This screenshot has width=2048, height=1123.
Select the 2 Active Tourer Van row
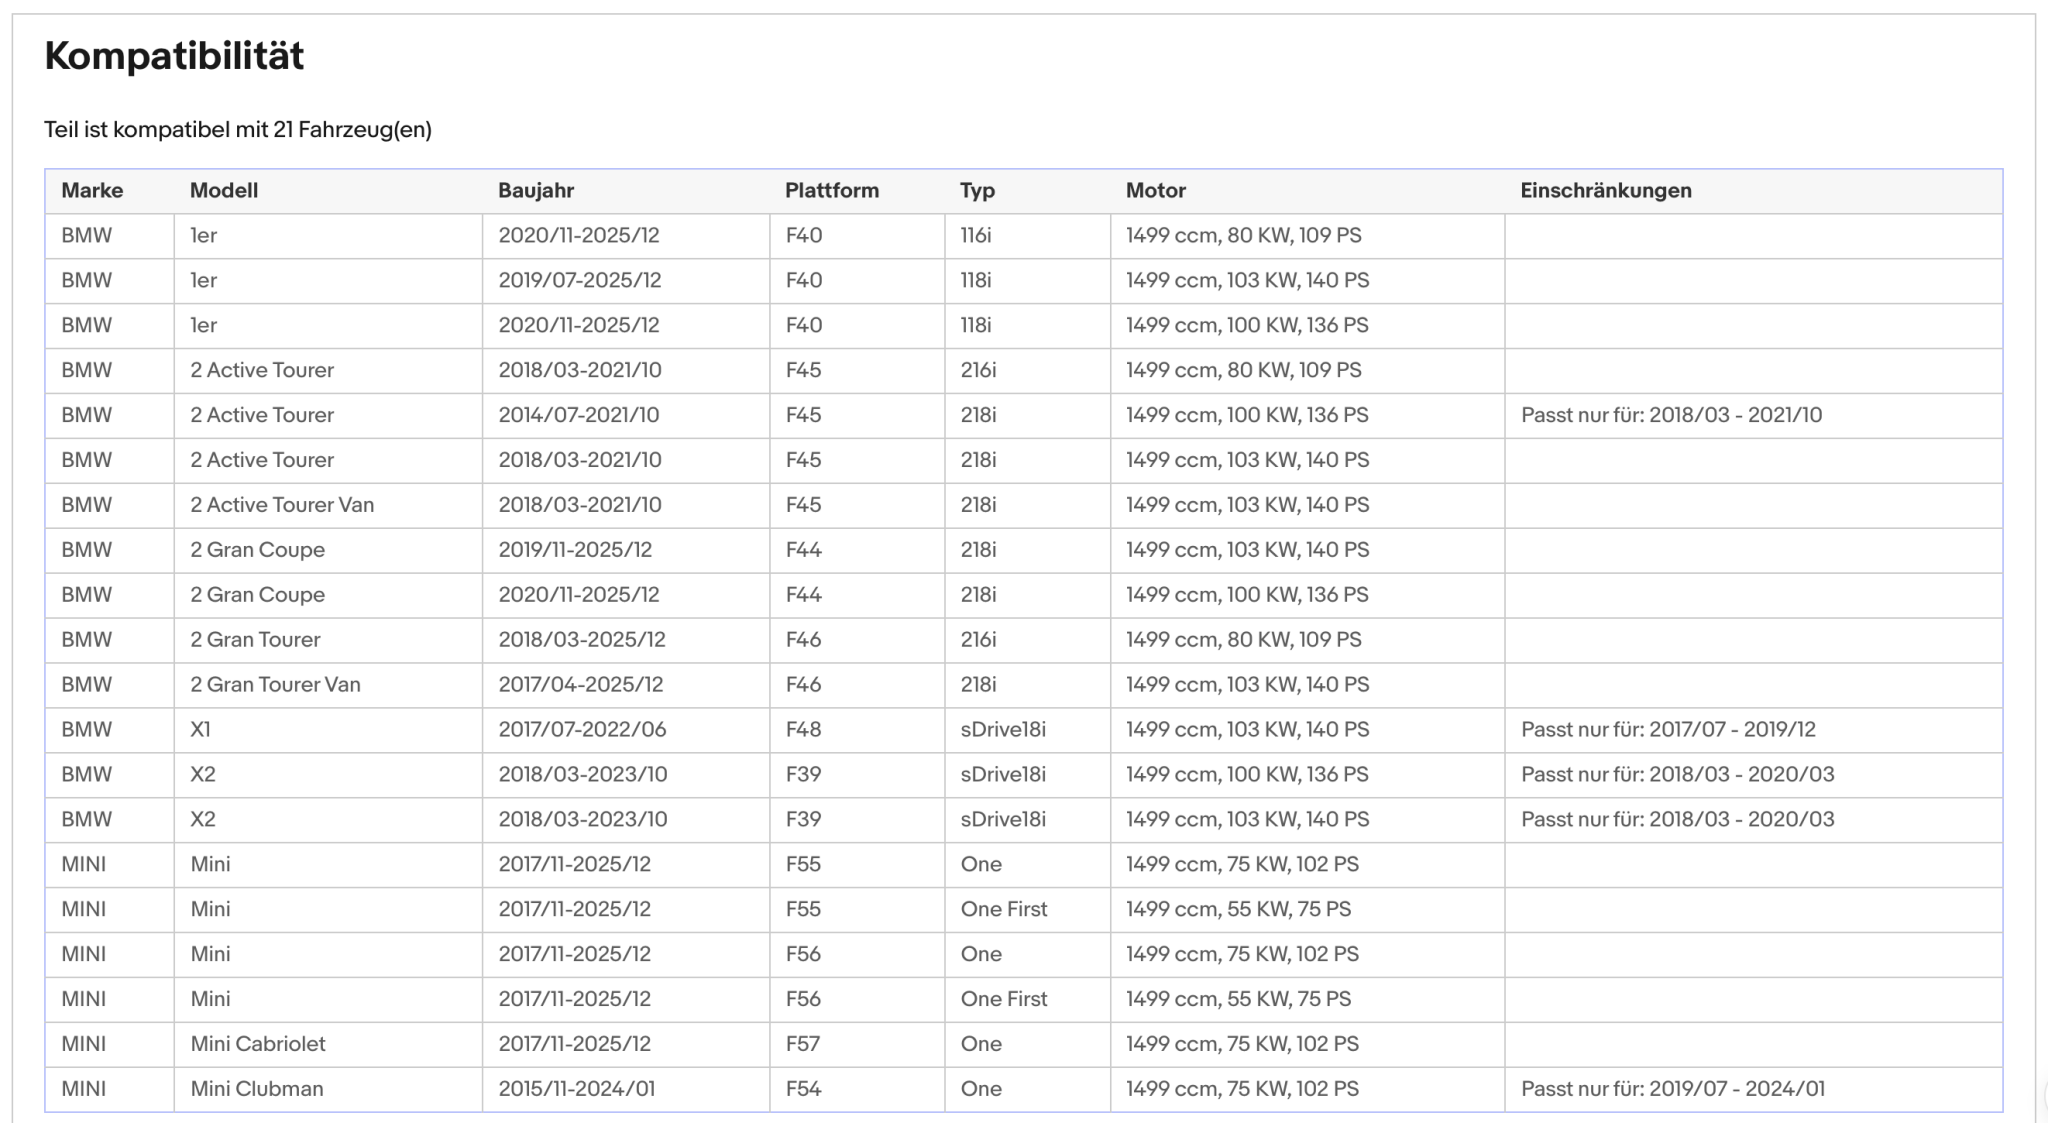(x=1023, y=505)
